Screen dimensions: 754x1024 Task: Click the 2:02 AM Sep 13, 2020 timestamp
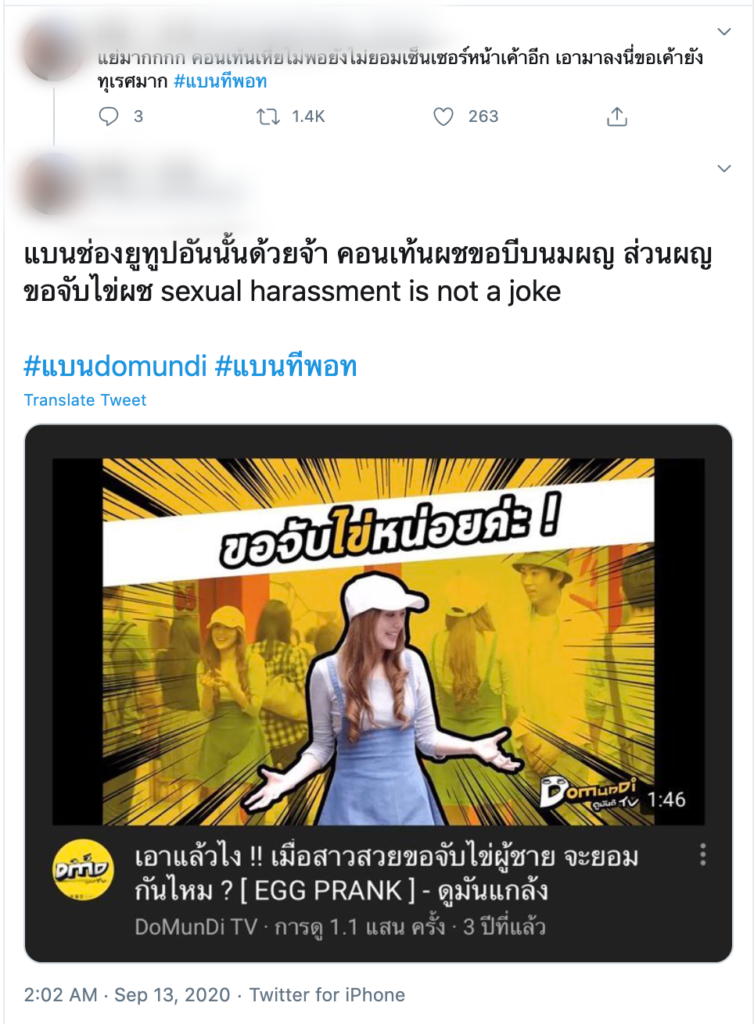click(127, 995)
